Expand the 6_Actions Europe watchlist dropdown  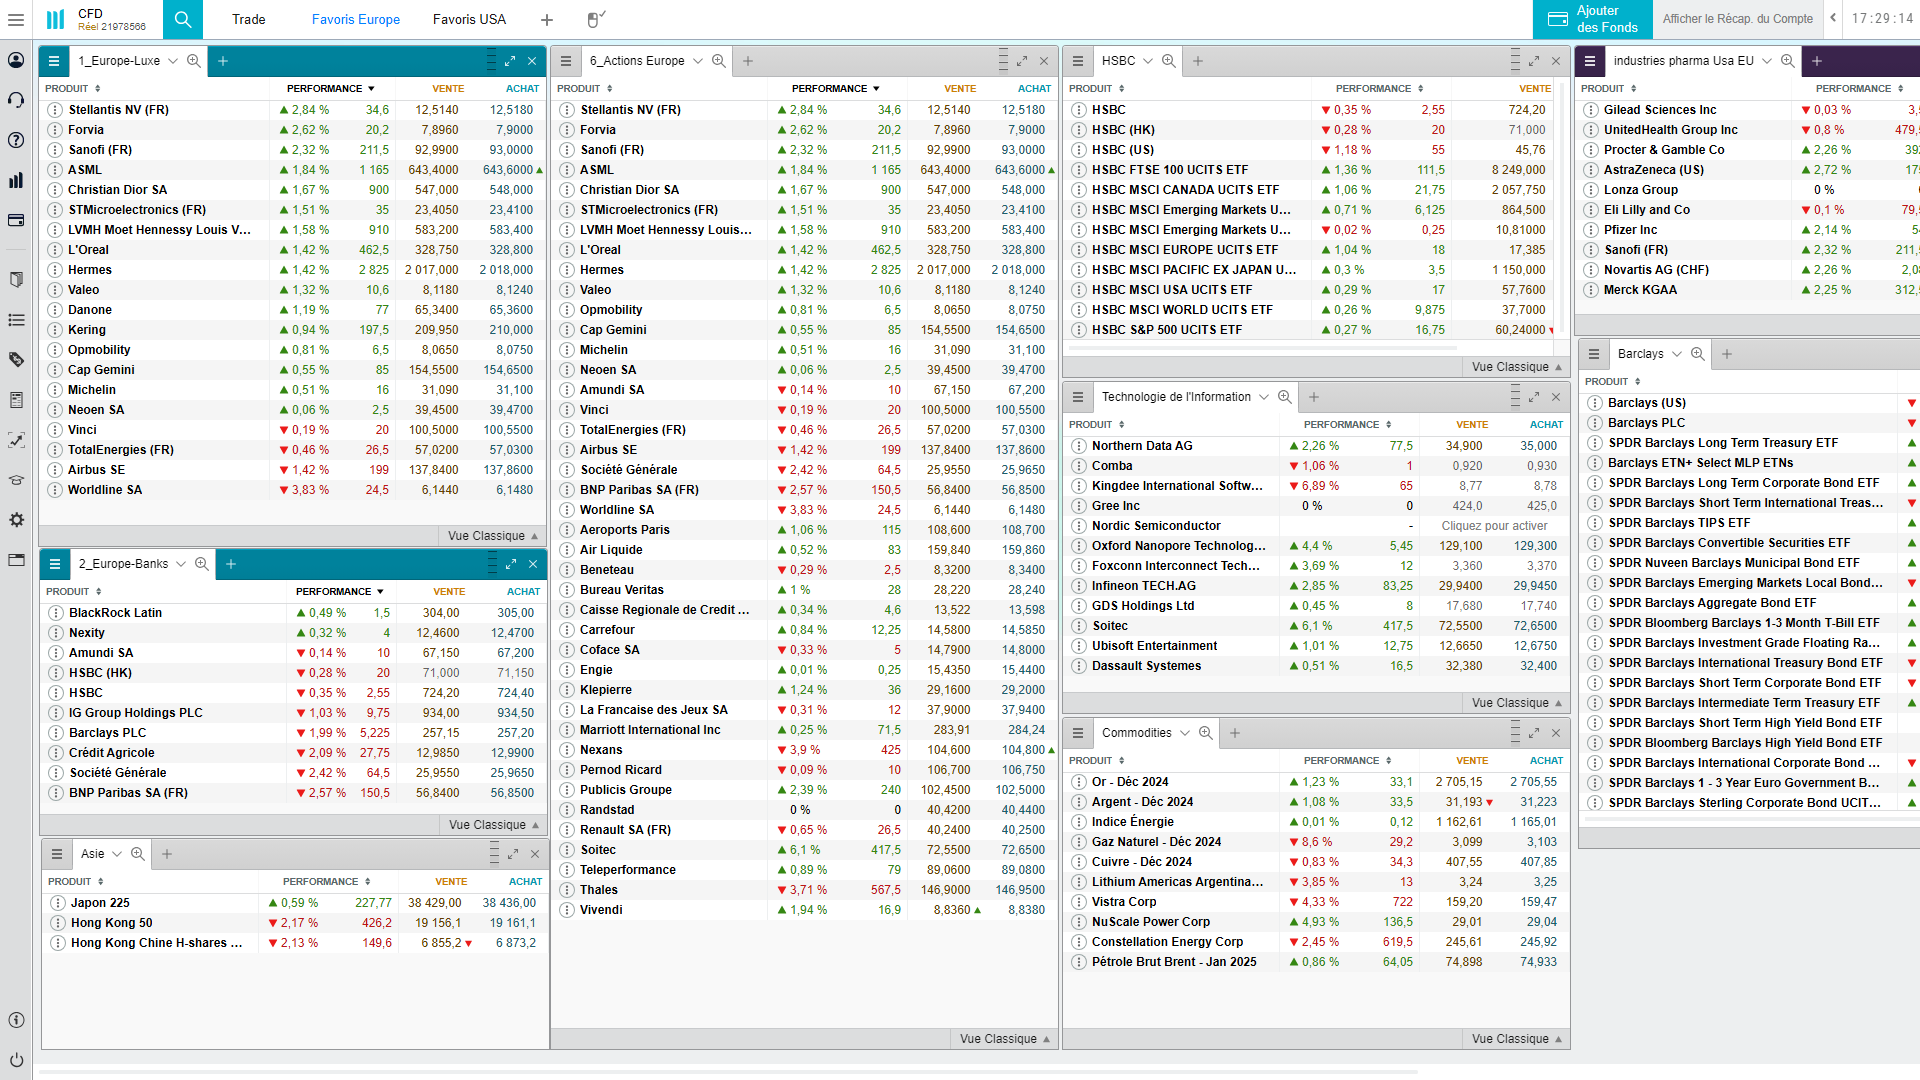(698, 61)
